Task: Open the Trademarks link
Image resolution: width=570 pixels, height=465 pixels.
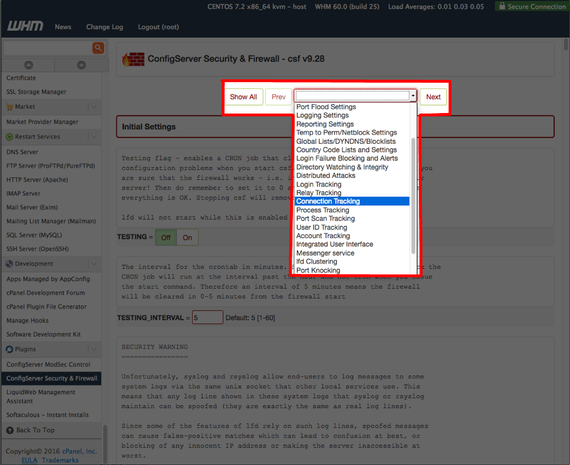Action: (60, 460)
